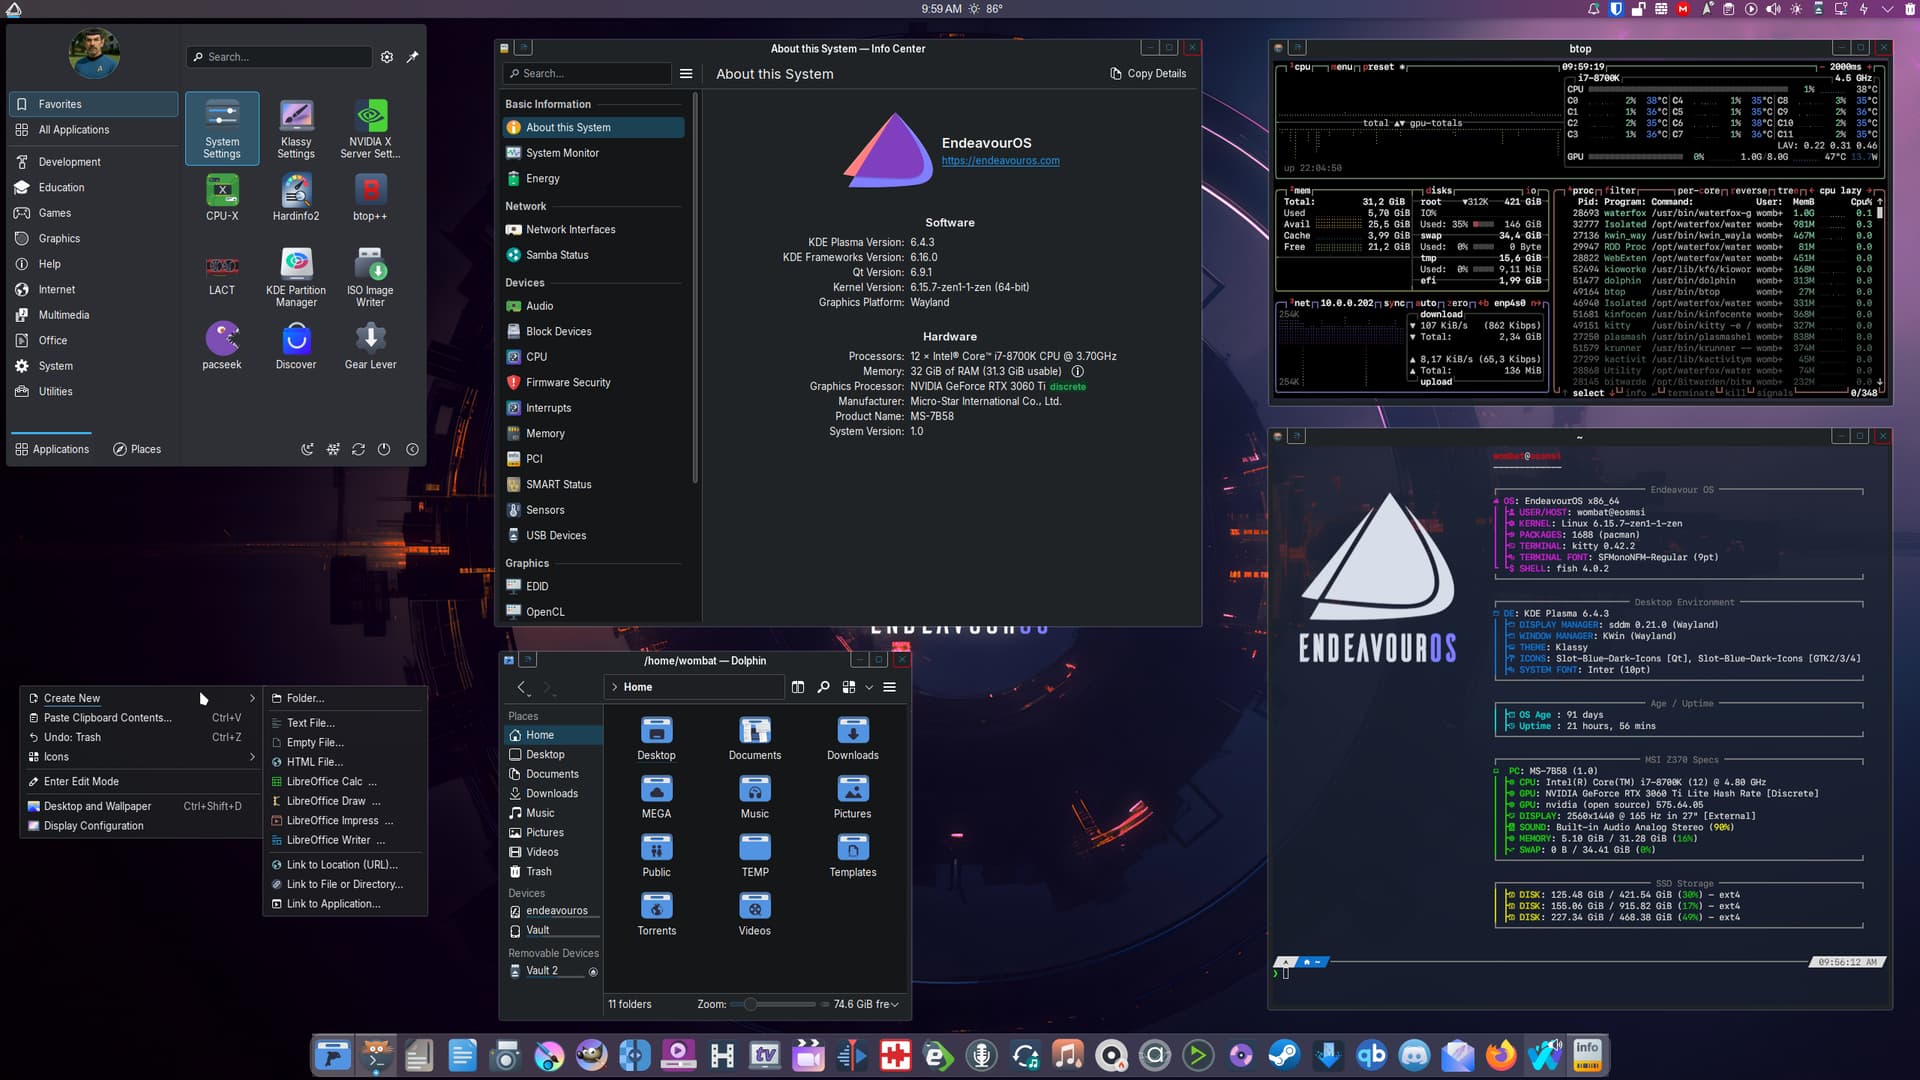The image size is (1920, 1080).
Task: Show RAM details info icon in Info Center
Action: tap(1077, 371)
